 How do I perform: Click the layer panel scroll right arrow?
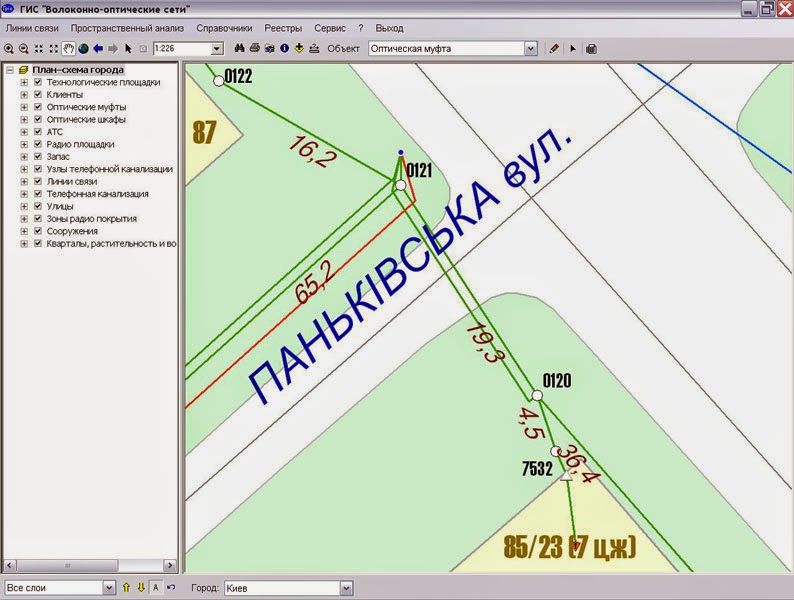(170, 565)
